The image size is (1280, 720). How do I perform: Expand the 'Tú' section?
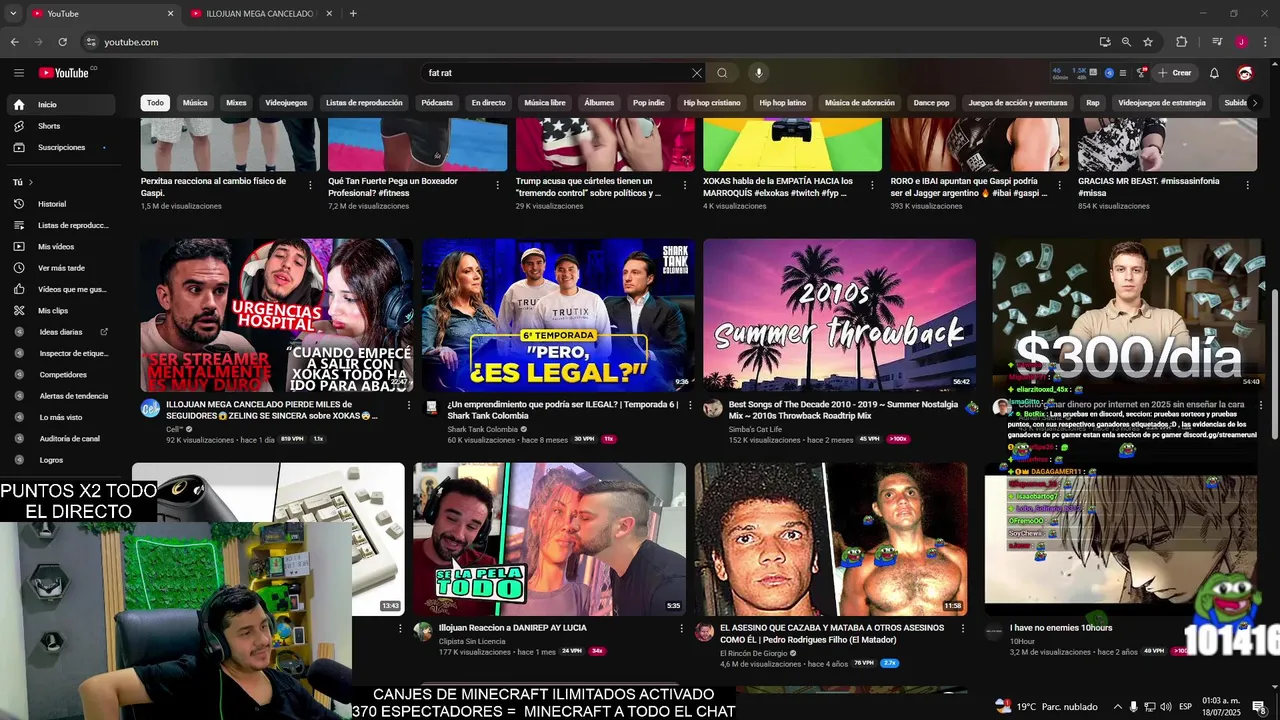(23, 182)
